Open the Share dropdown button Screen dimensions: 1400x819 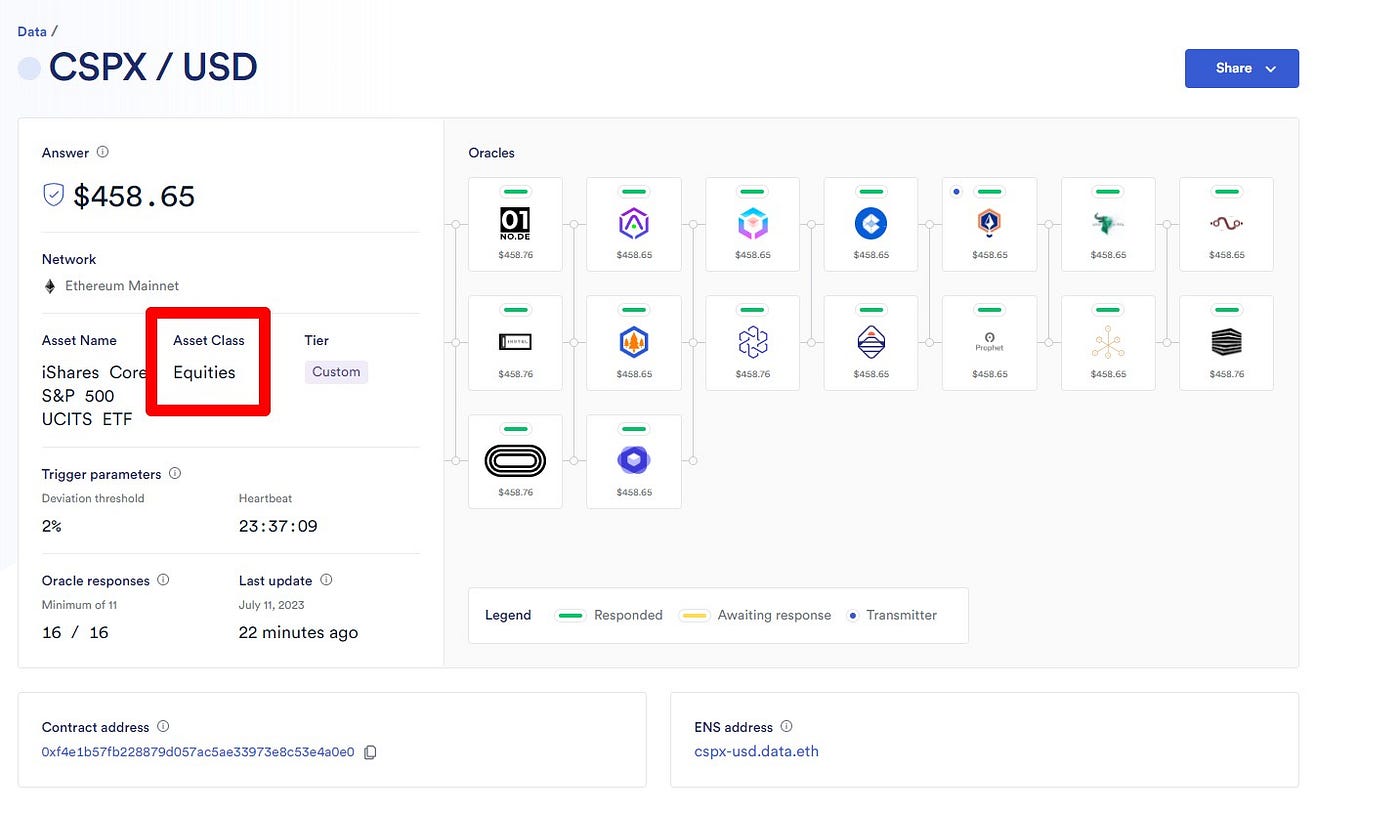click(x=1241, y=68)
